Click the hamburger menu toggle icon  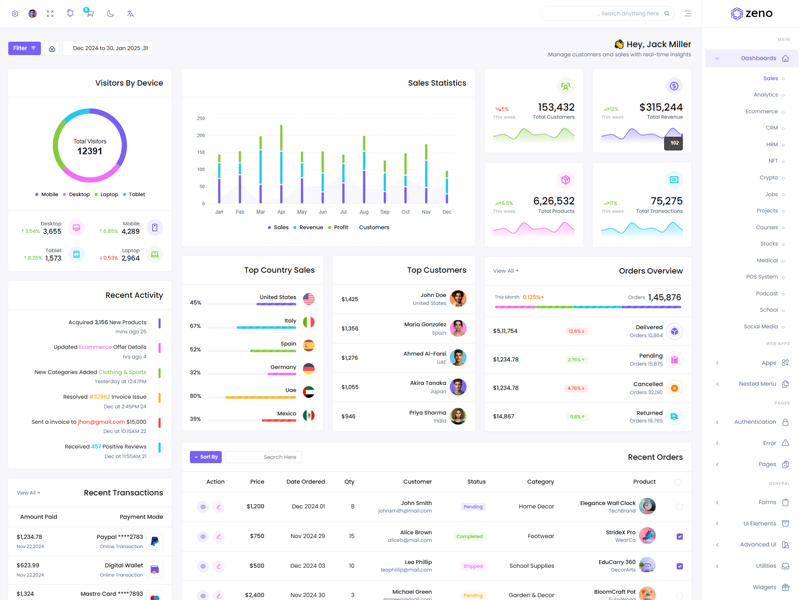point(688,14)
